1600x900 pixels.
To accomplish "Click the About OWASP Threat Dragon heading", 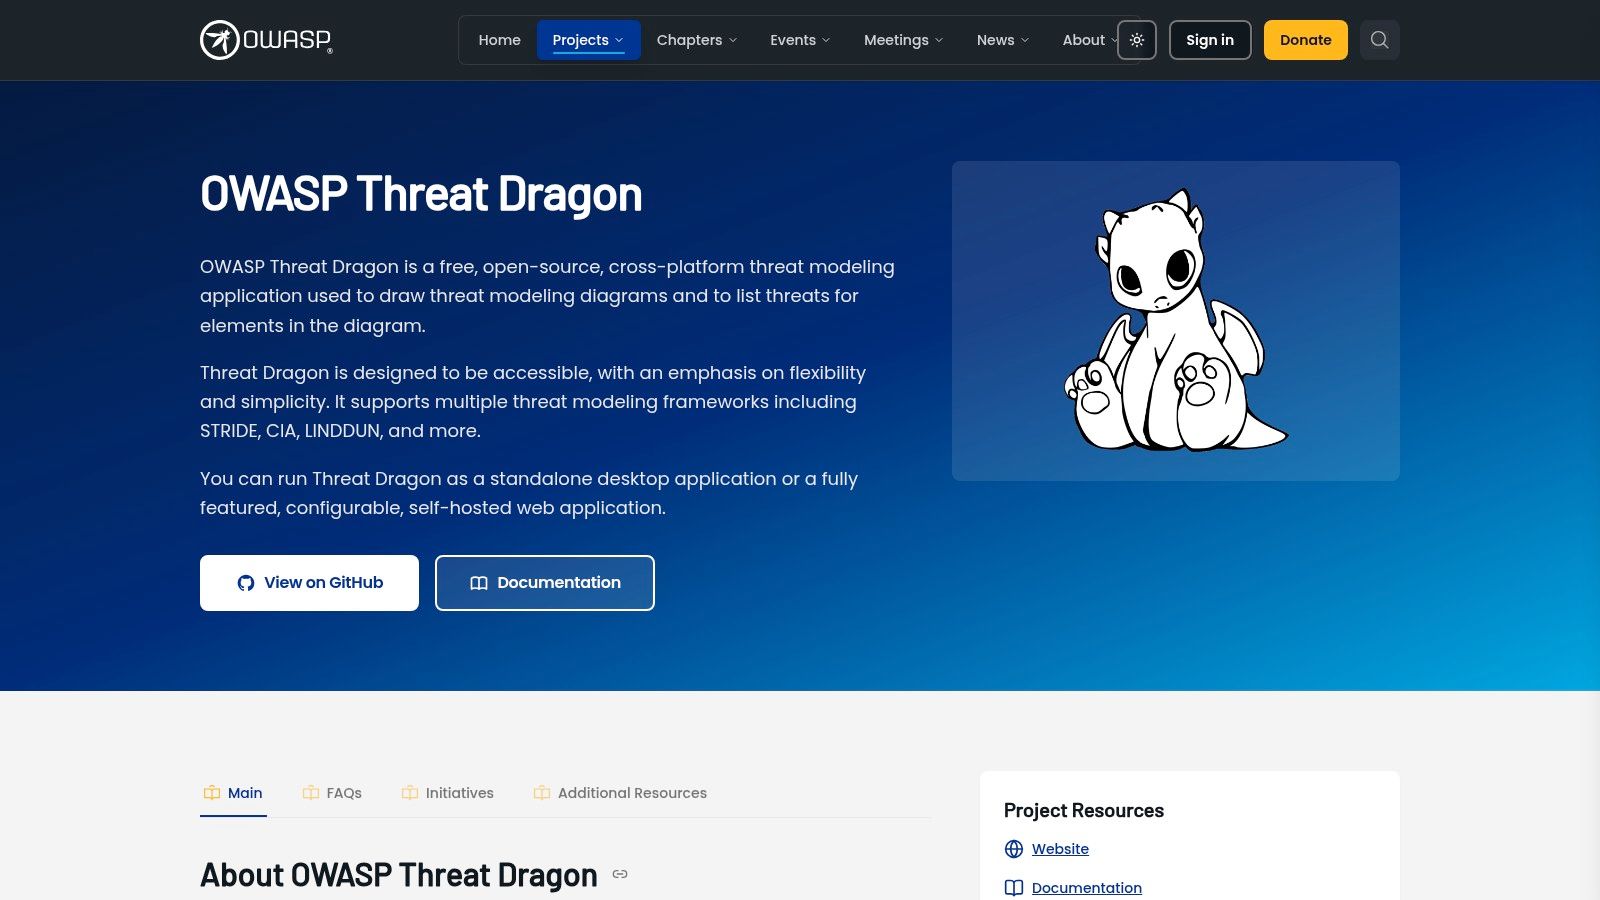I will [399, 875].
